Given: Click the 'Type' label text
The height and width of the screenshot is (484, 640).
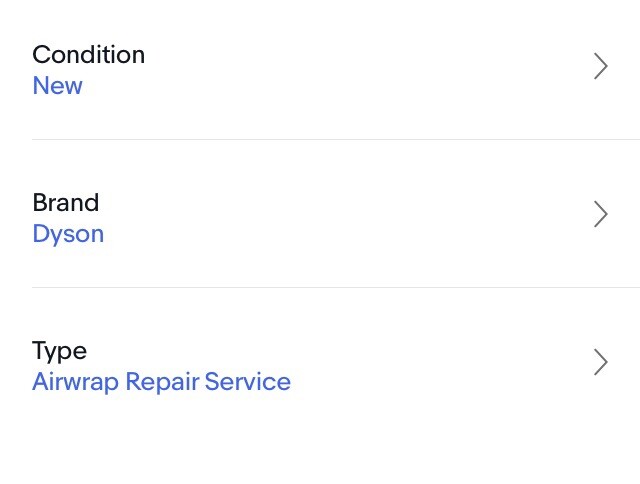Looking at the screenshot, I should 59,351.
